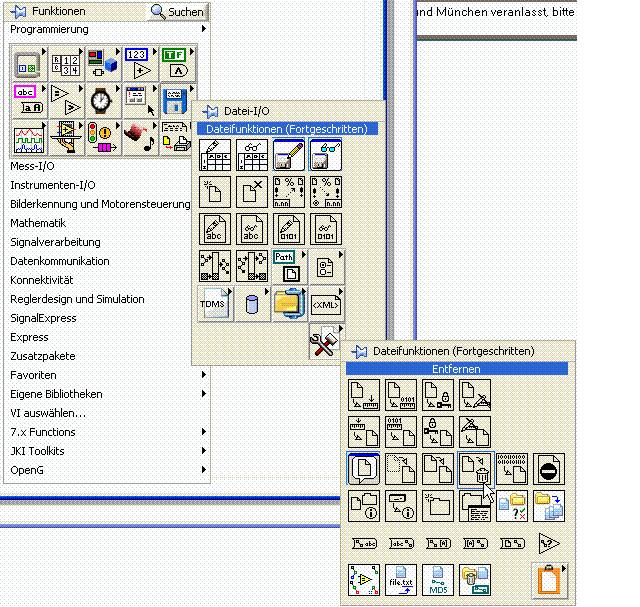
Task: Click the Suchen search button
Action: (178, 12)
